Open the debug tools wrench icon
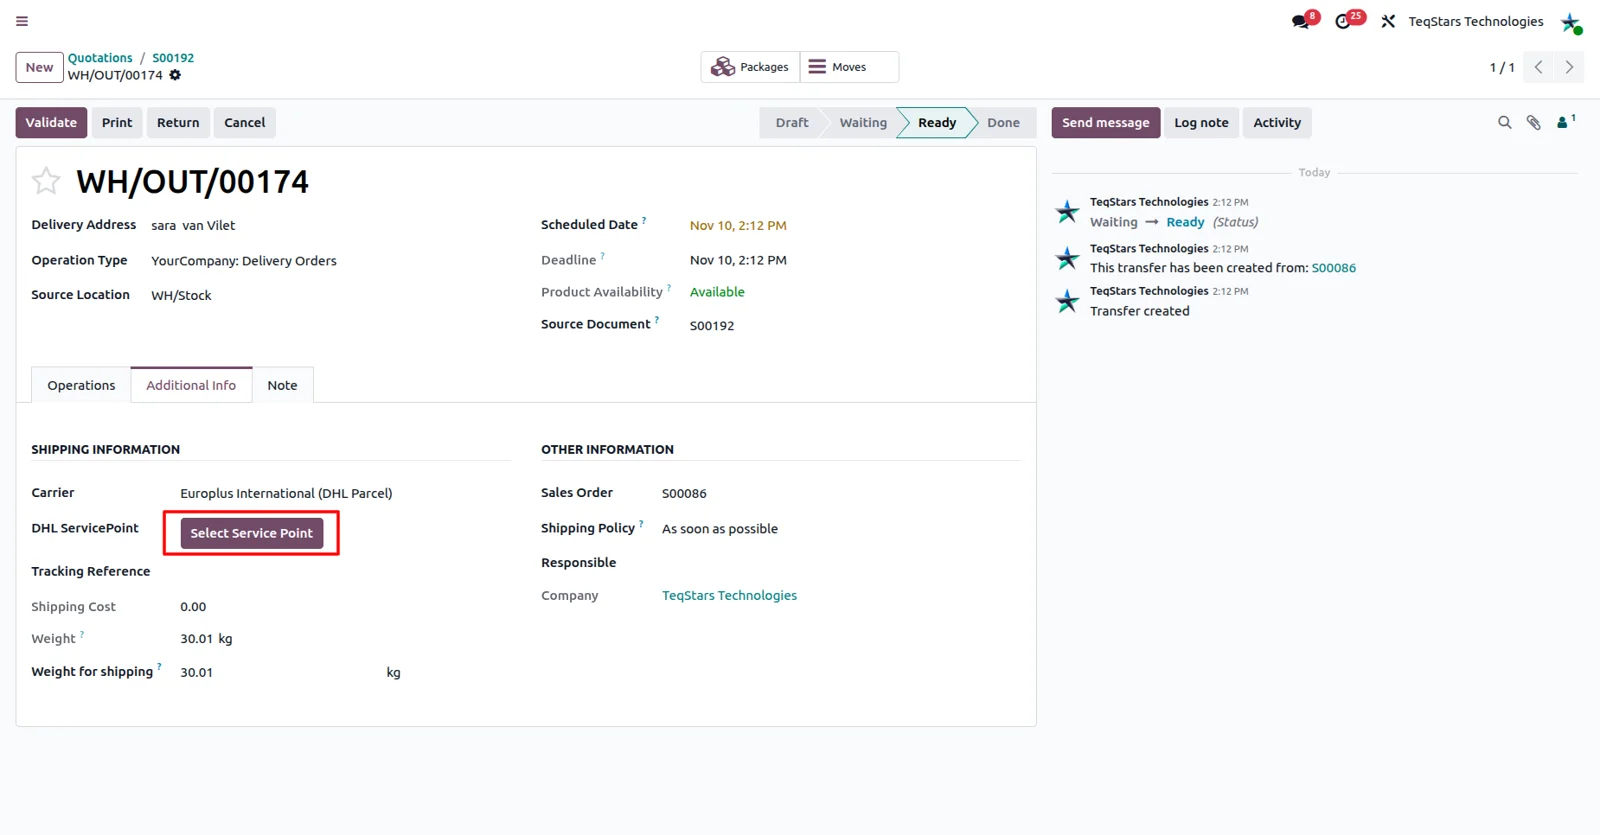Viewport: 1600px width, 835px height. pyautogui.click(x=1388, y=21)
